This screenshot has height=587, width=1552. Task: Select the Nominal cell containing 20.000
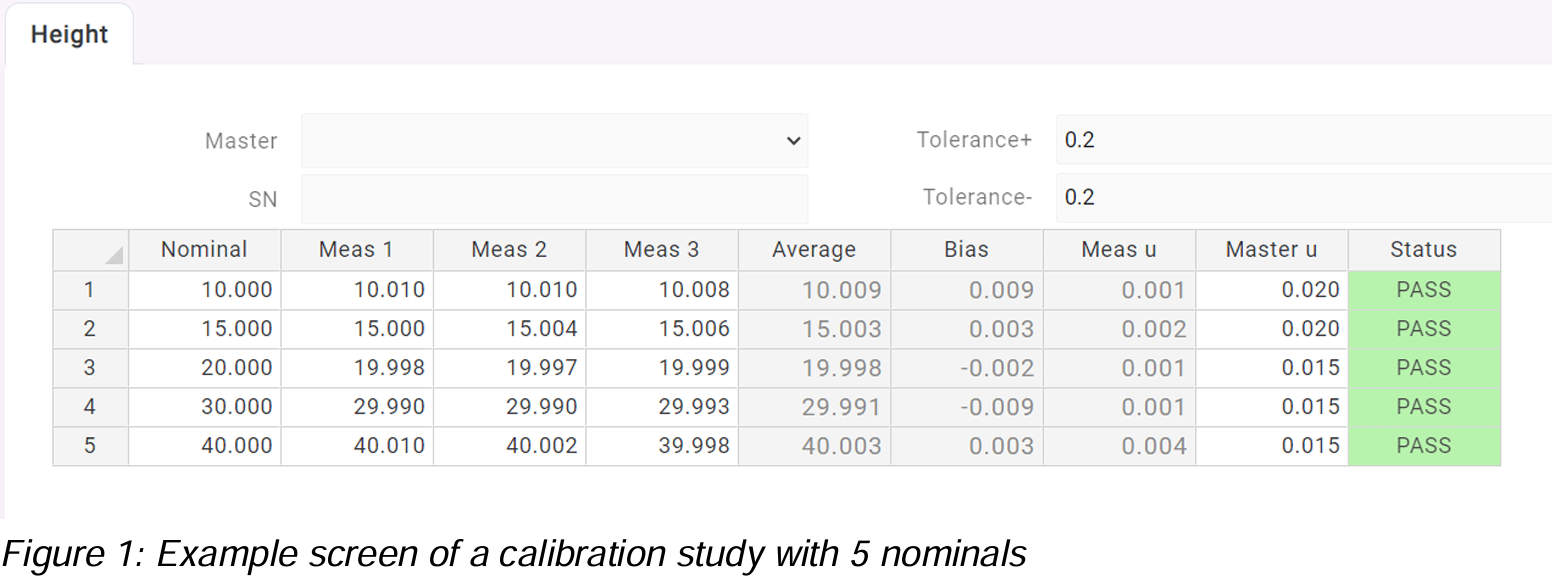tap(204, 367)
